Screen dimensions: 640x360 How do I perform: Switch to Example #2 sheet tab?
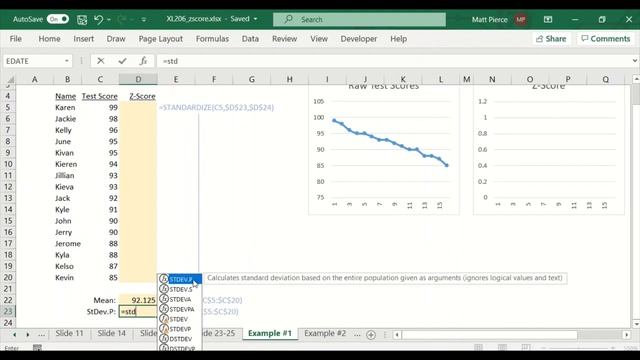[325, 333]
